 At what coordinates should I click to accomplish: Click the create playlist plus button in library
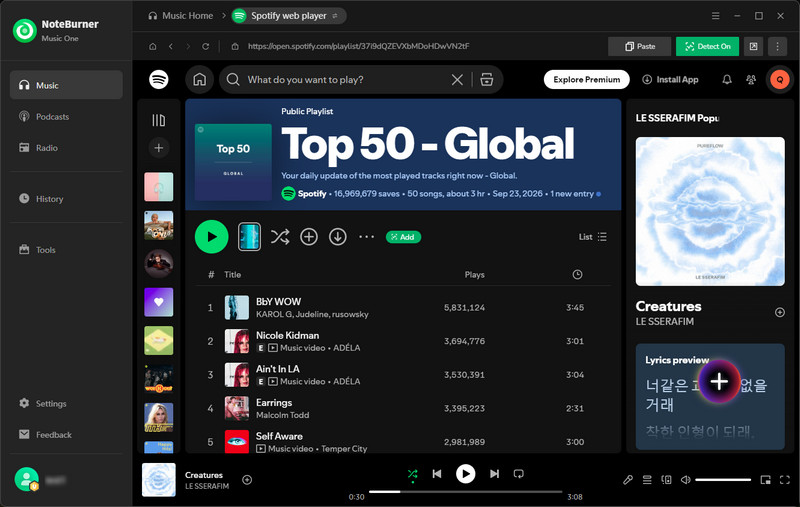coord(159,148)
